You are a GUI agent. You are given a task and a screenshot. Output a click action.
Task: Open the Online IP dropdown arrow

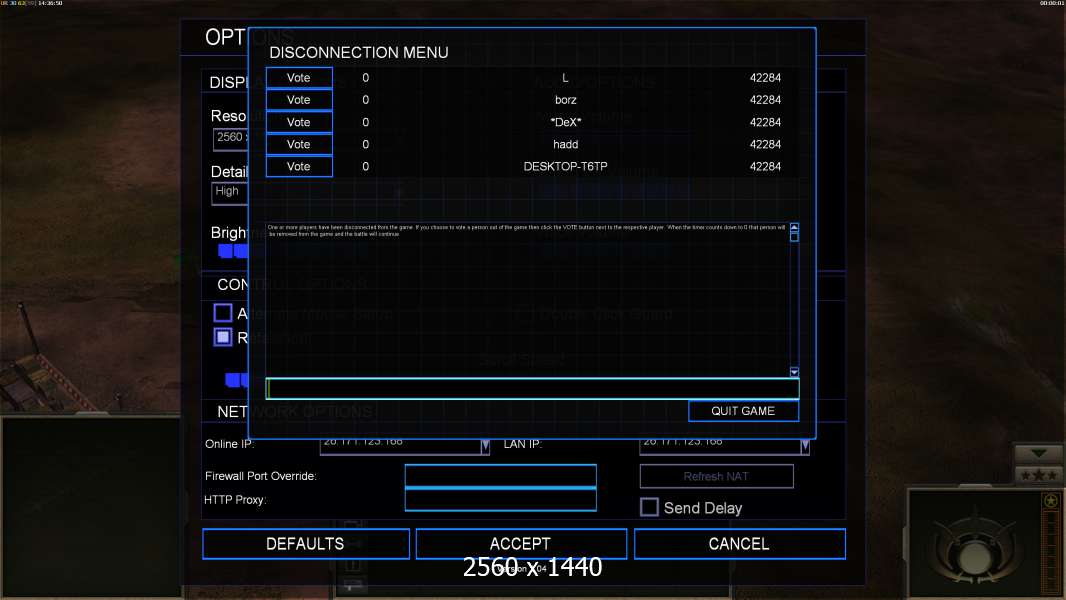pos(485,446)
